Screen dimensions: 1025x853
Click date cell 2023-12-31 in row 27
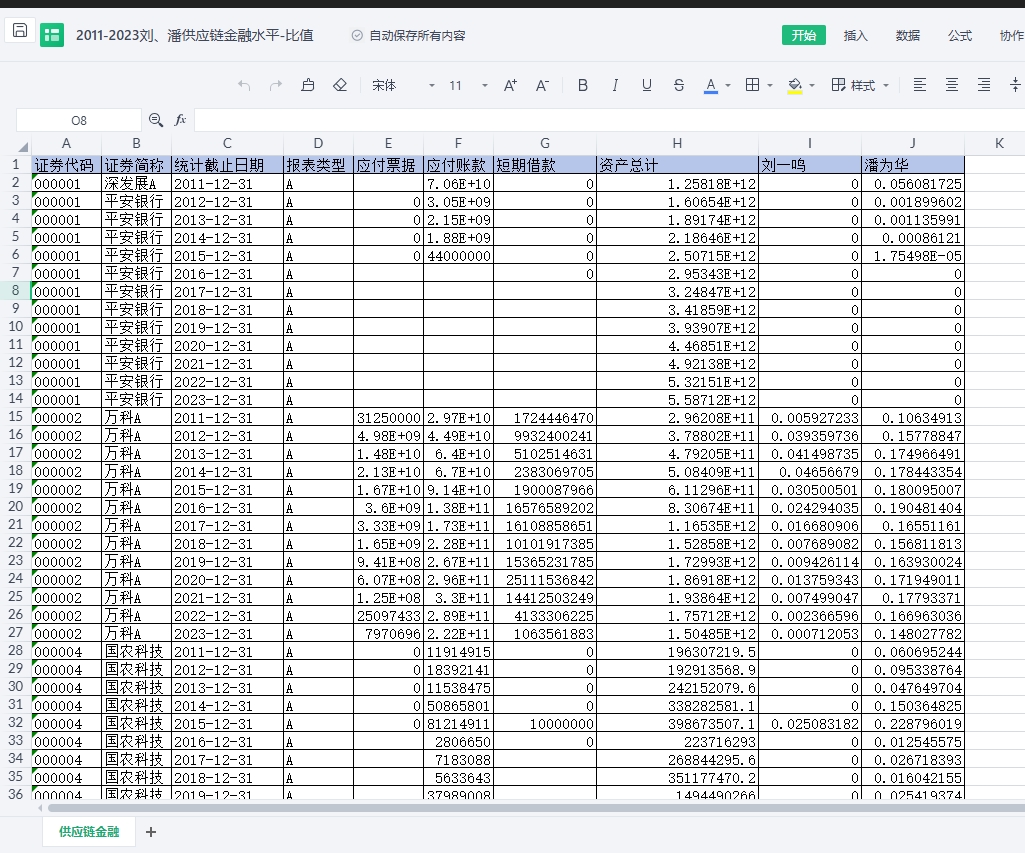(x=227, y=633)
